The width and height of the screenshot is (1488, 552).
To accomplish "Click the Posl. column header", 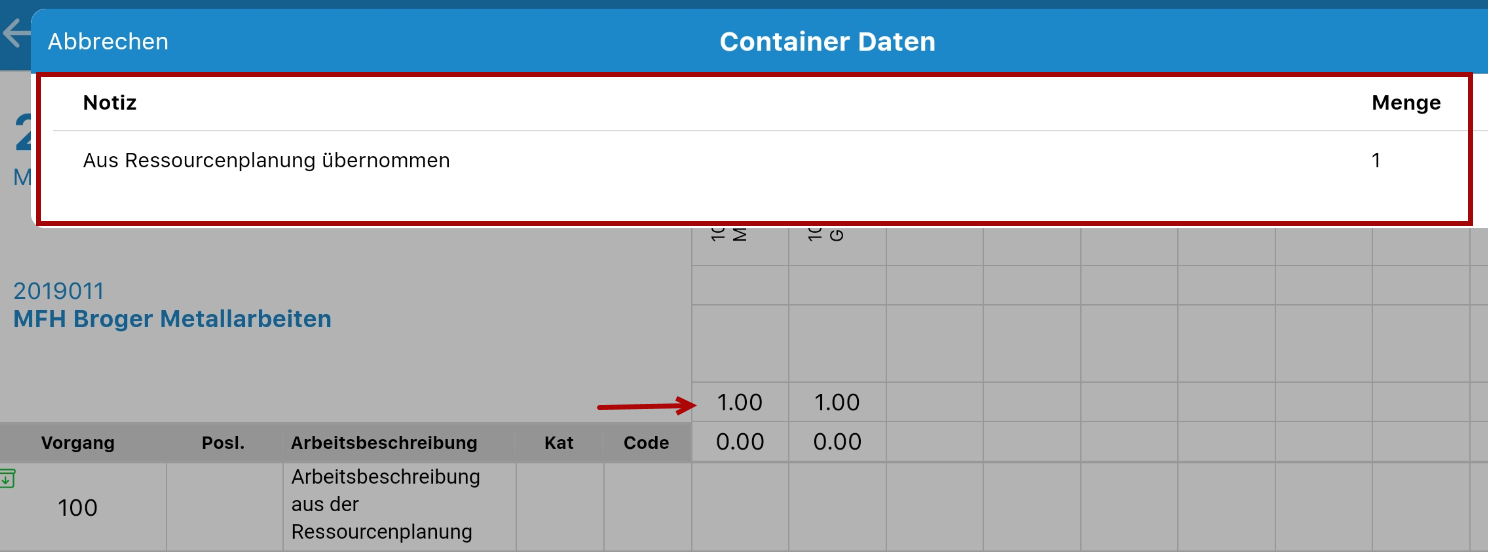I will (224, 442).
